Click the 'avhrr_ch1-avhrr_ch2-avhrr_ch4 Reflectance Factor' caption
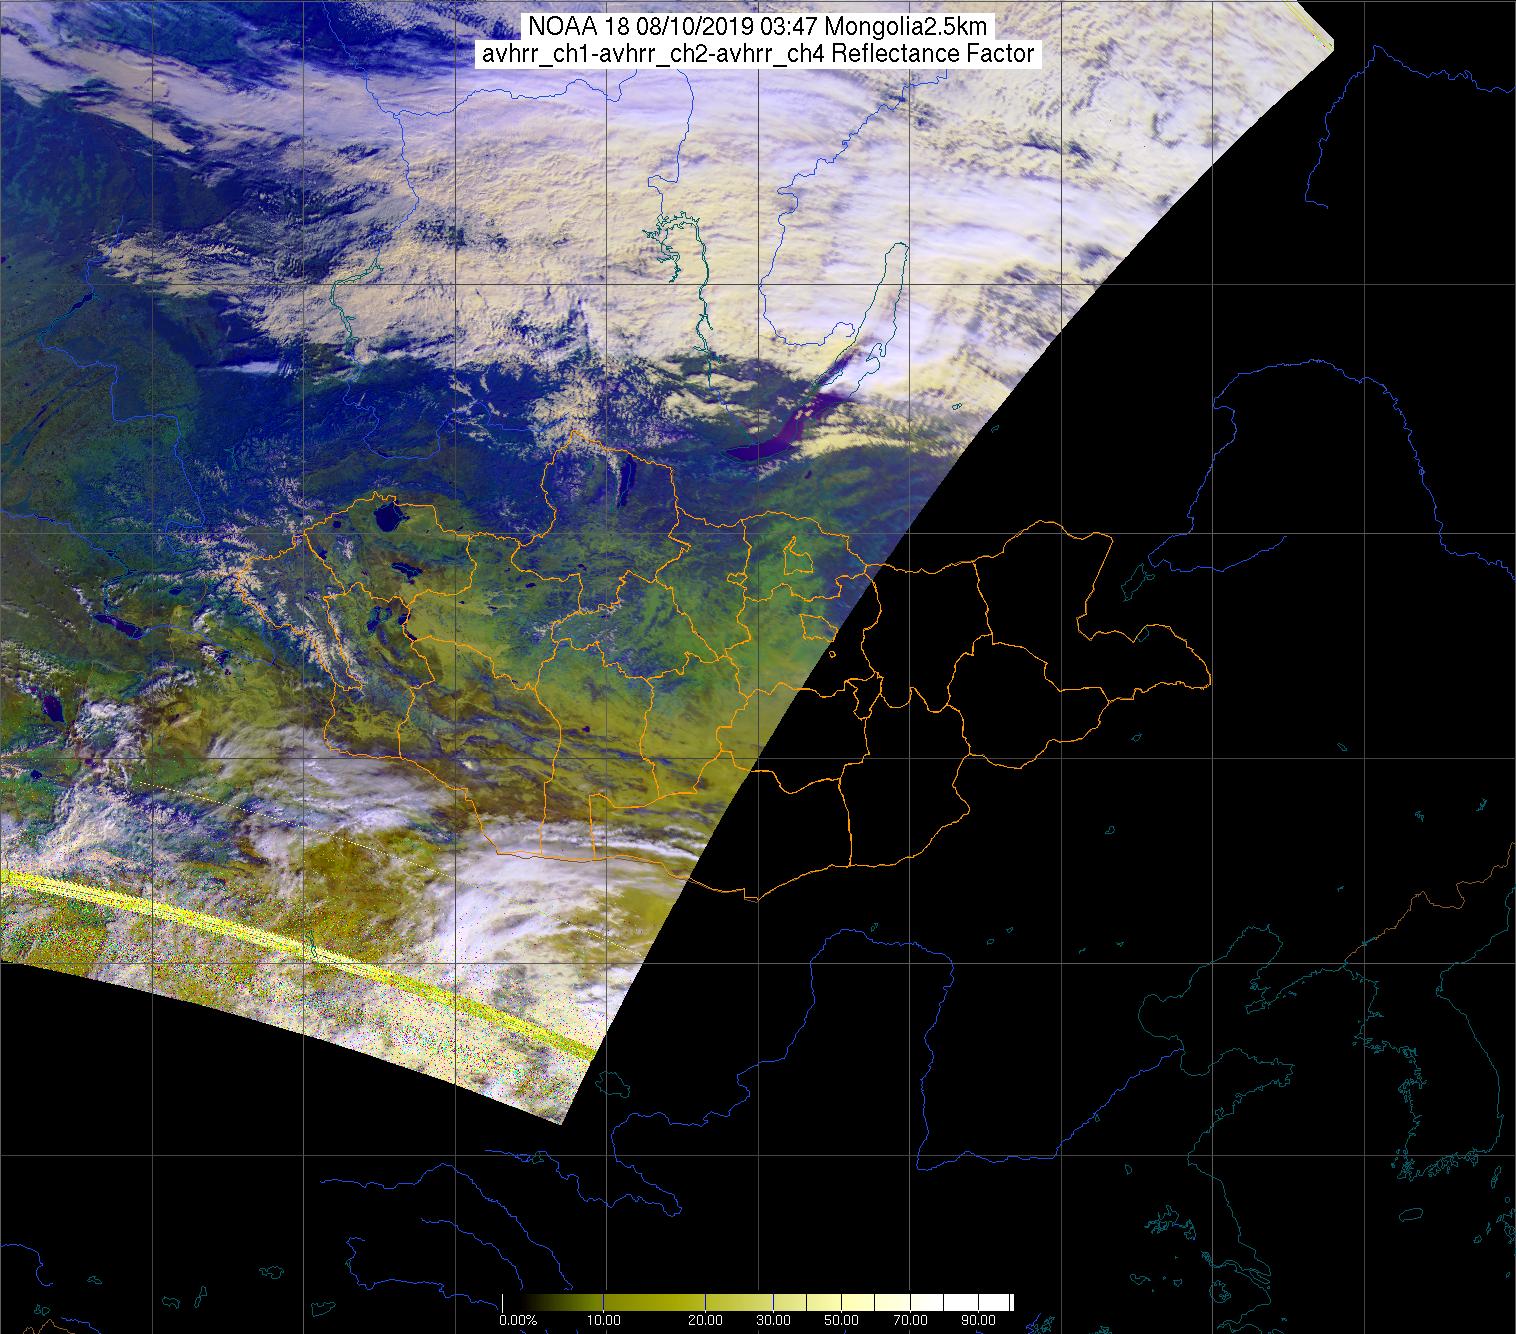Image resolution: width=1516 pixels, height=1334 pixels. pyautogui.click(x=757, y=54)
